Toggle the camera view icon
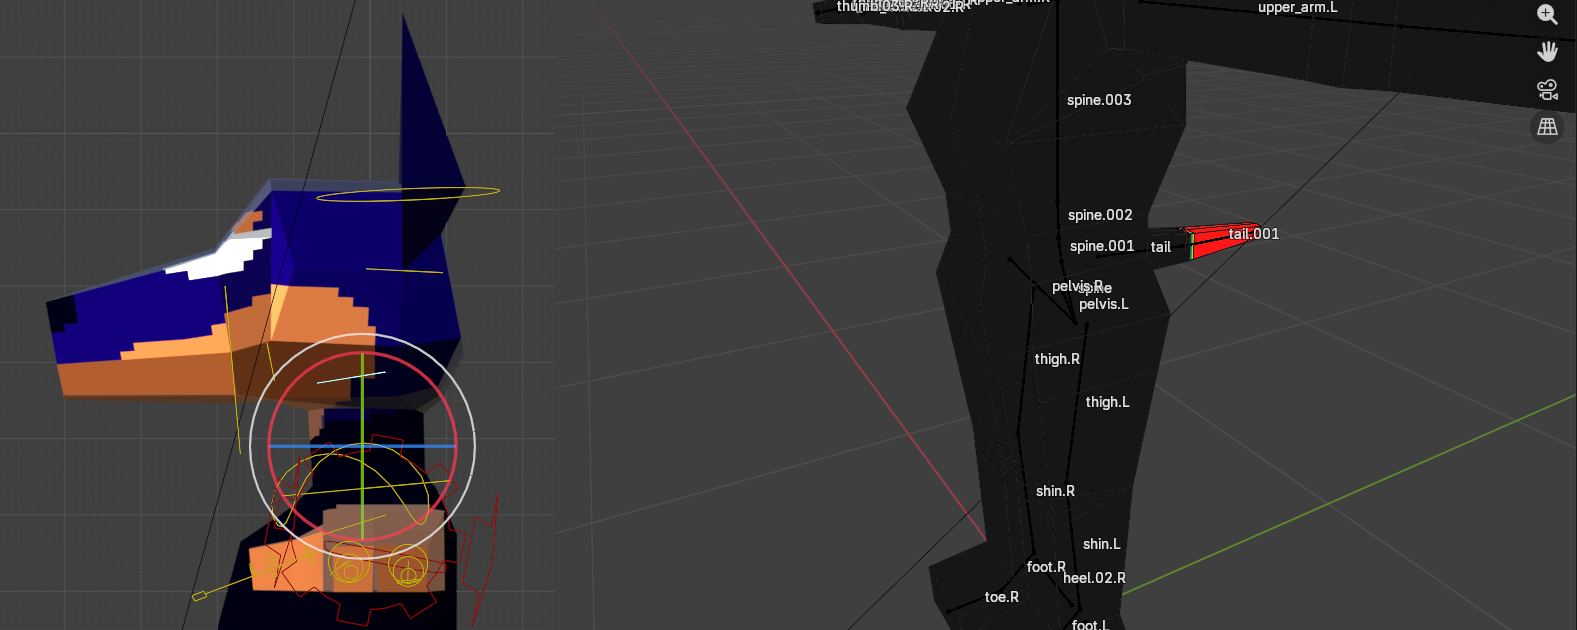This screenshot has height=630, width=1577. click(x=1547, y=89)
